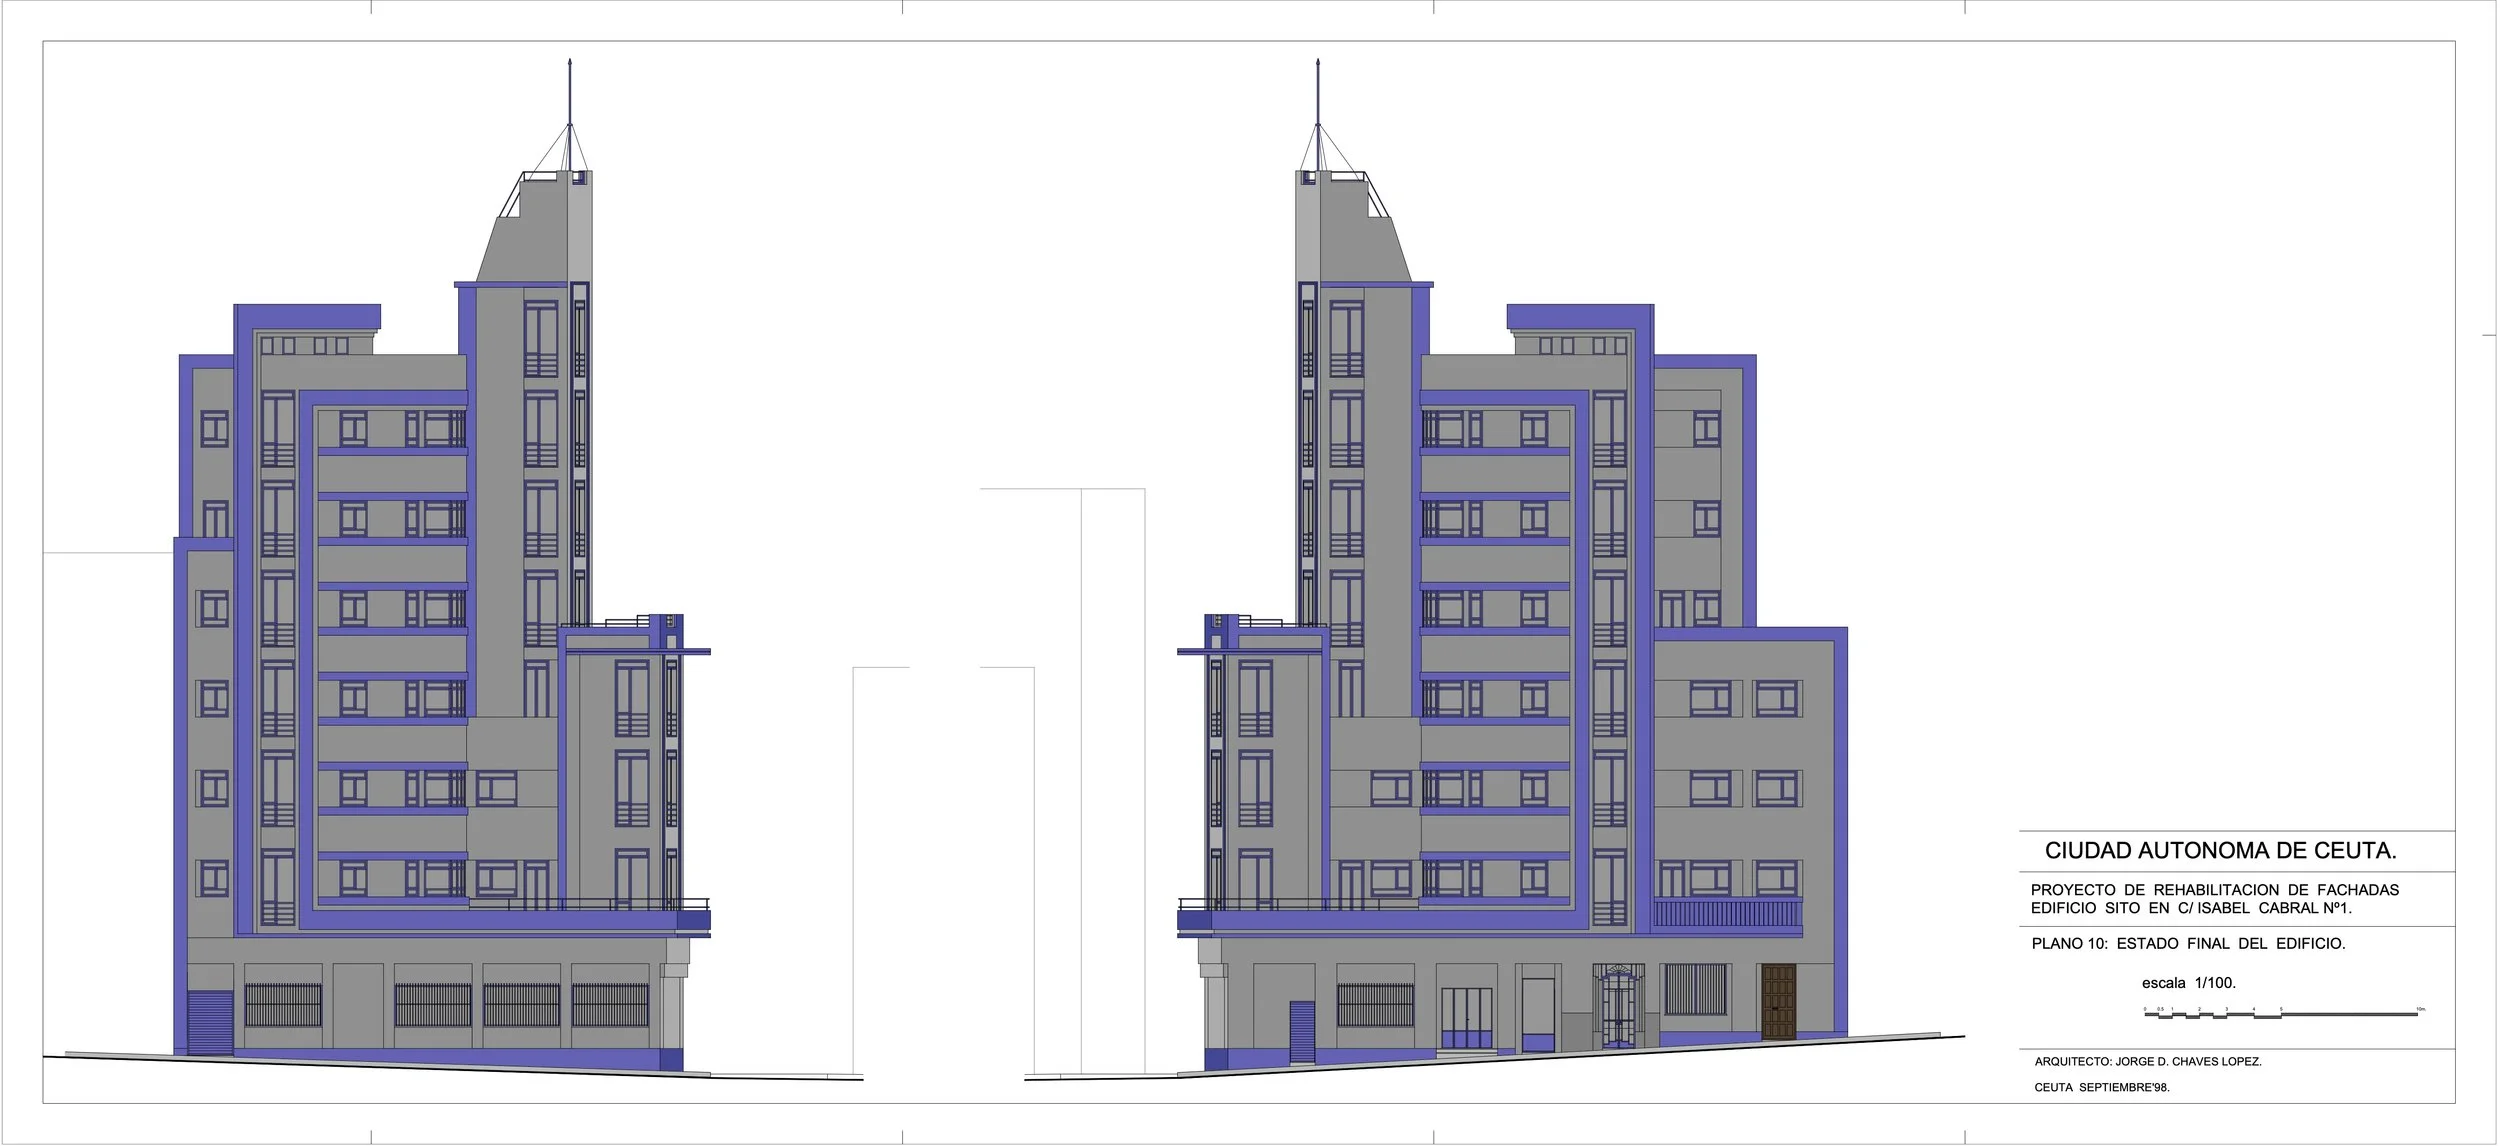Click the narrow blue shutter on right elevation ground floor
This screenshot has height=1146, width=2500.
(x=1301, y=1031)
